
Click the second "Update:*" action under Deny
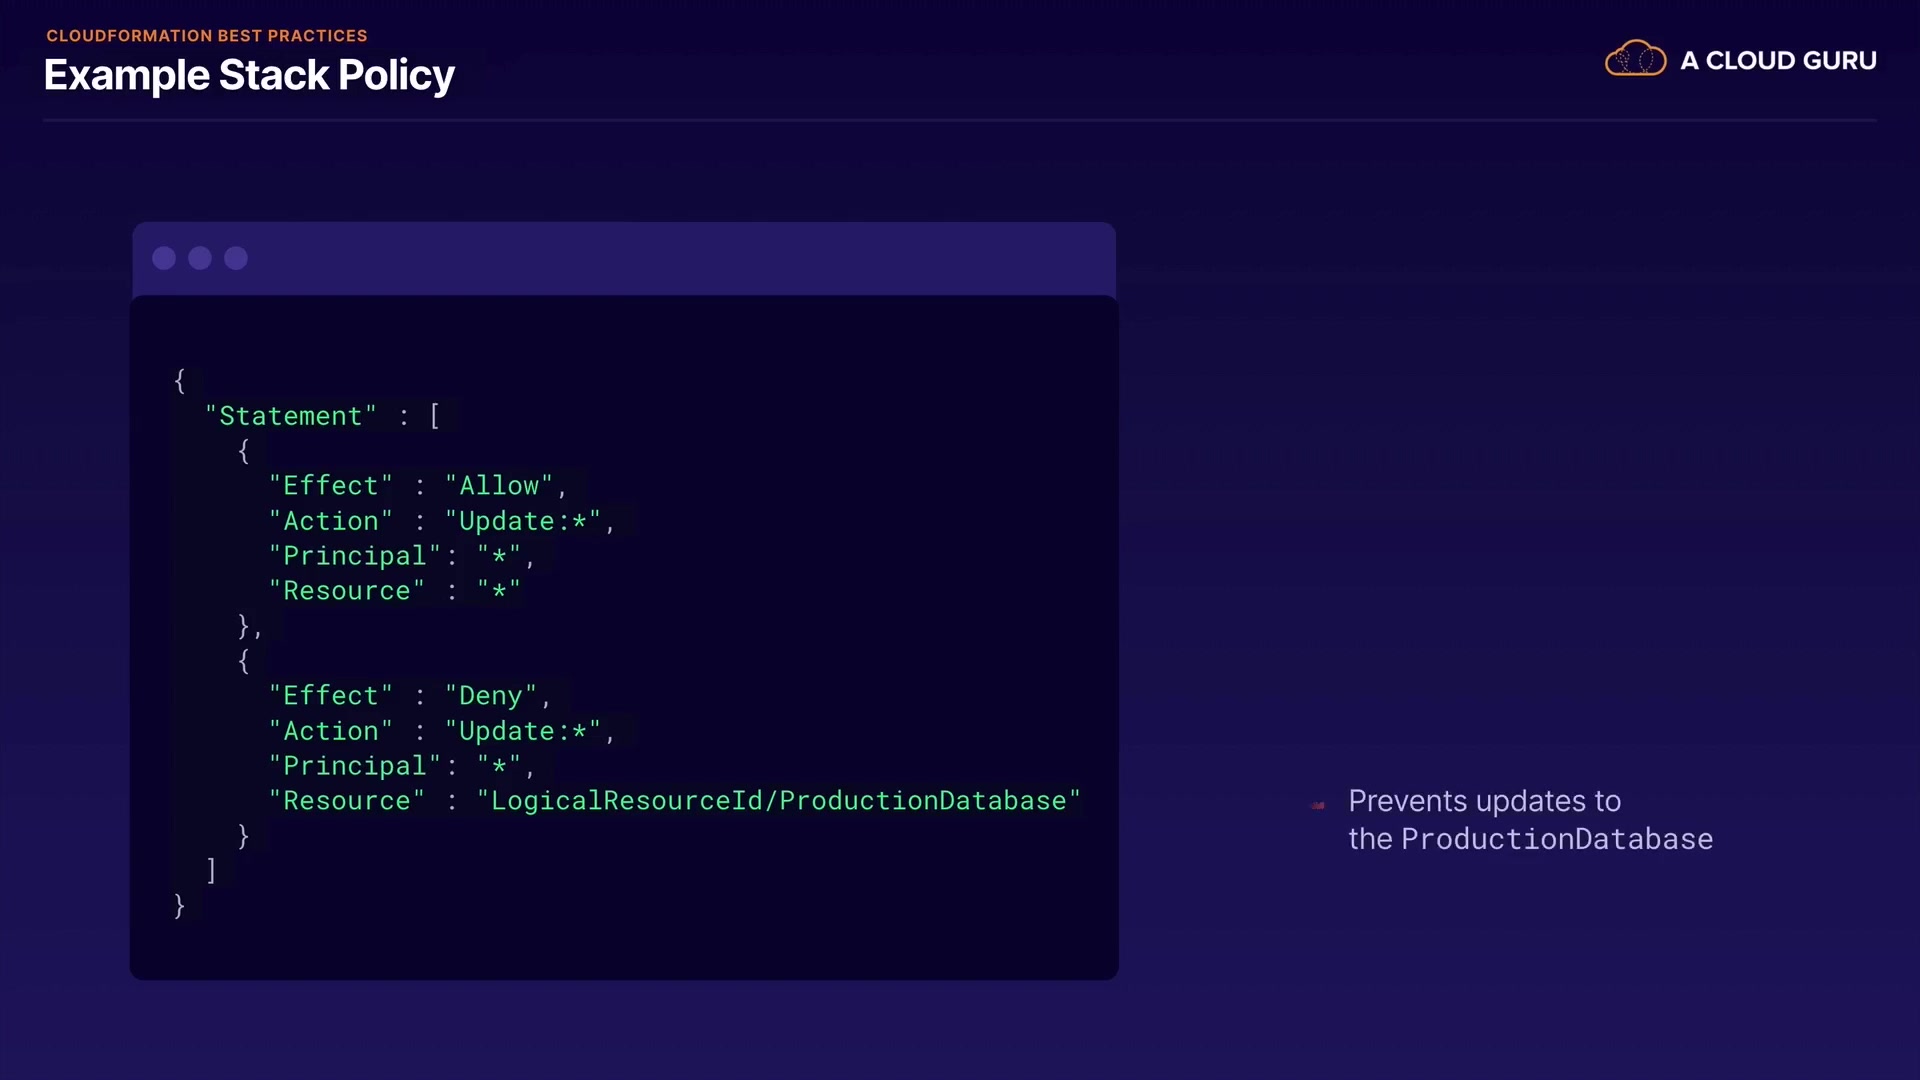pos(522,731)
